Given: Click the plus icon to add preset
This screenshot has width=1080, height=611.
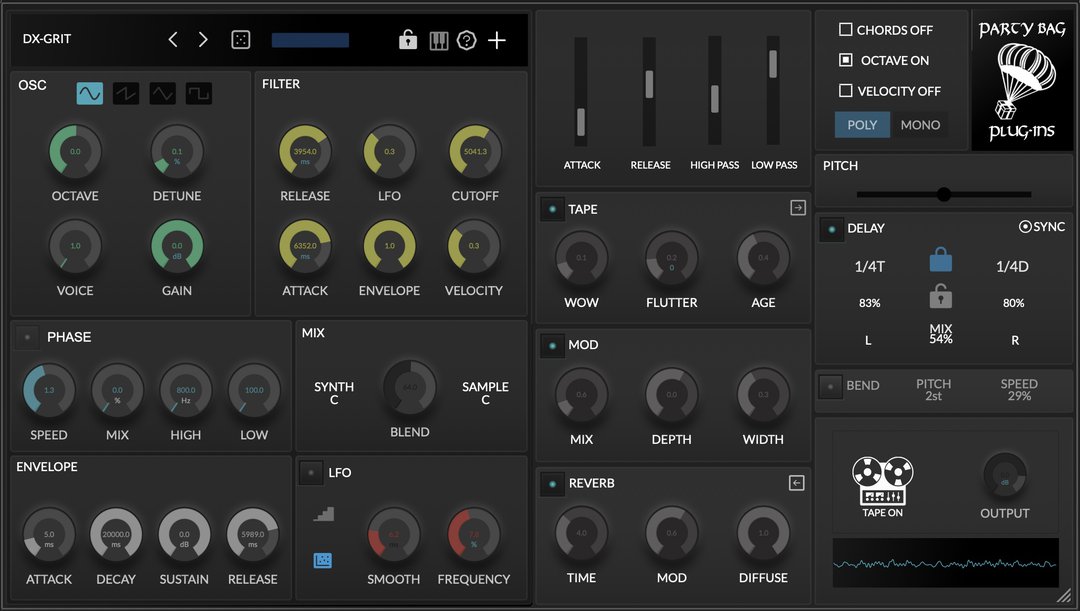Looking at the screenshot, I should (x=497, y=40).
